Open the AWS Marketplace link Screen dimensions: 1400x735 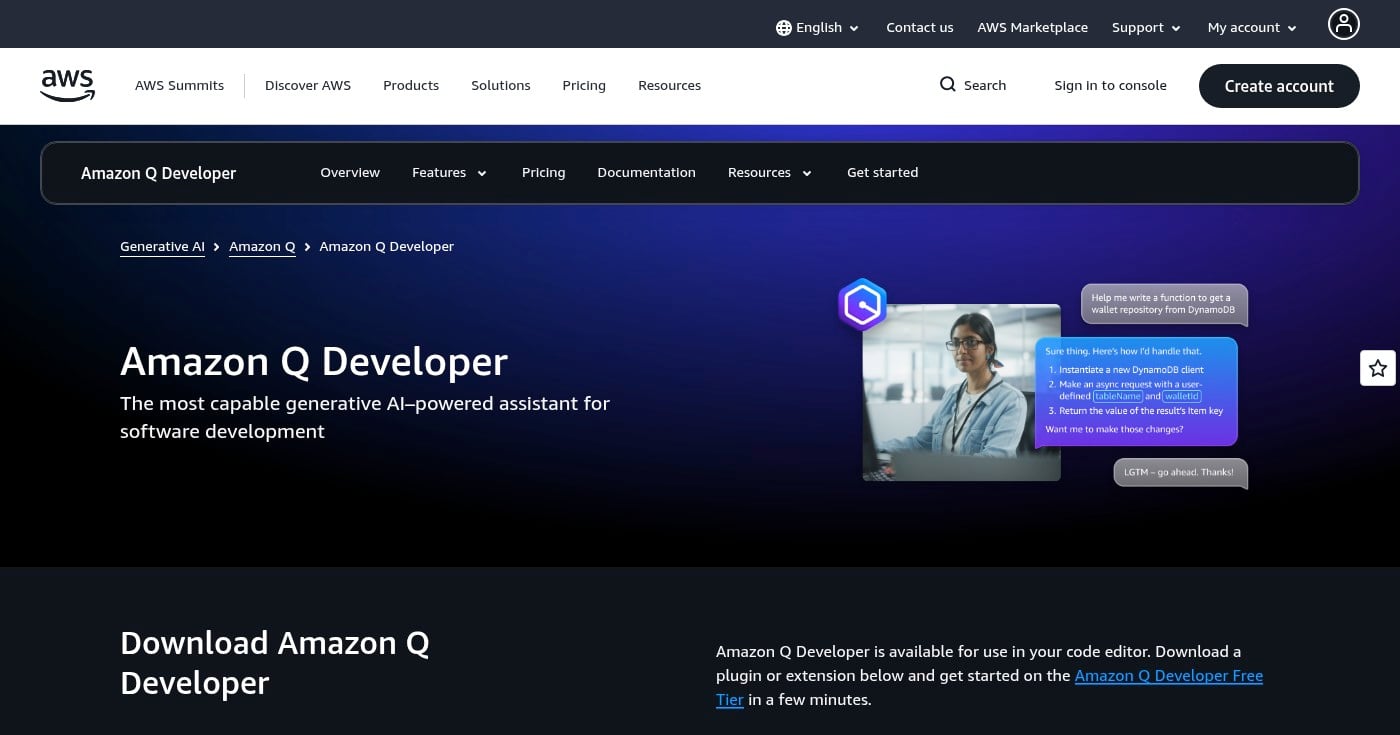tap(1032, 28)
